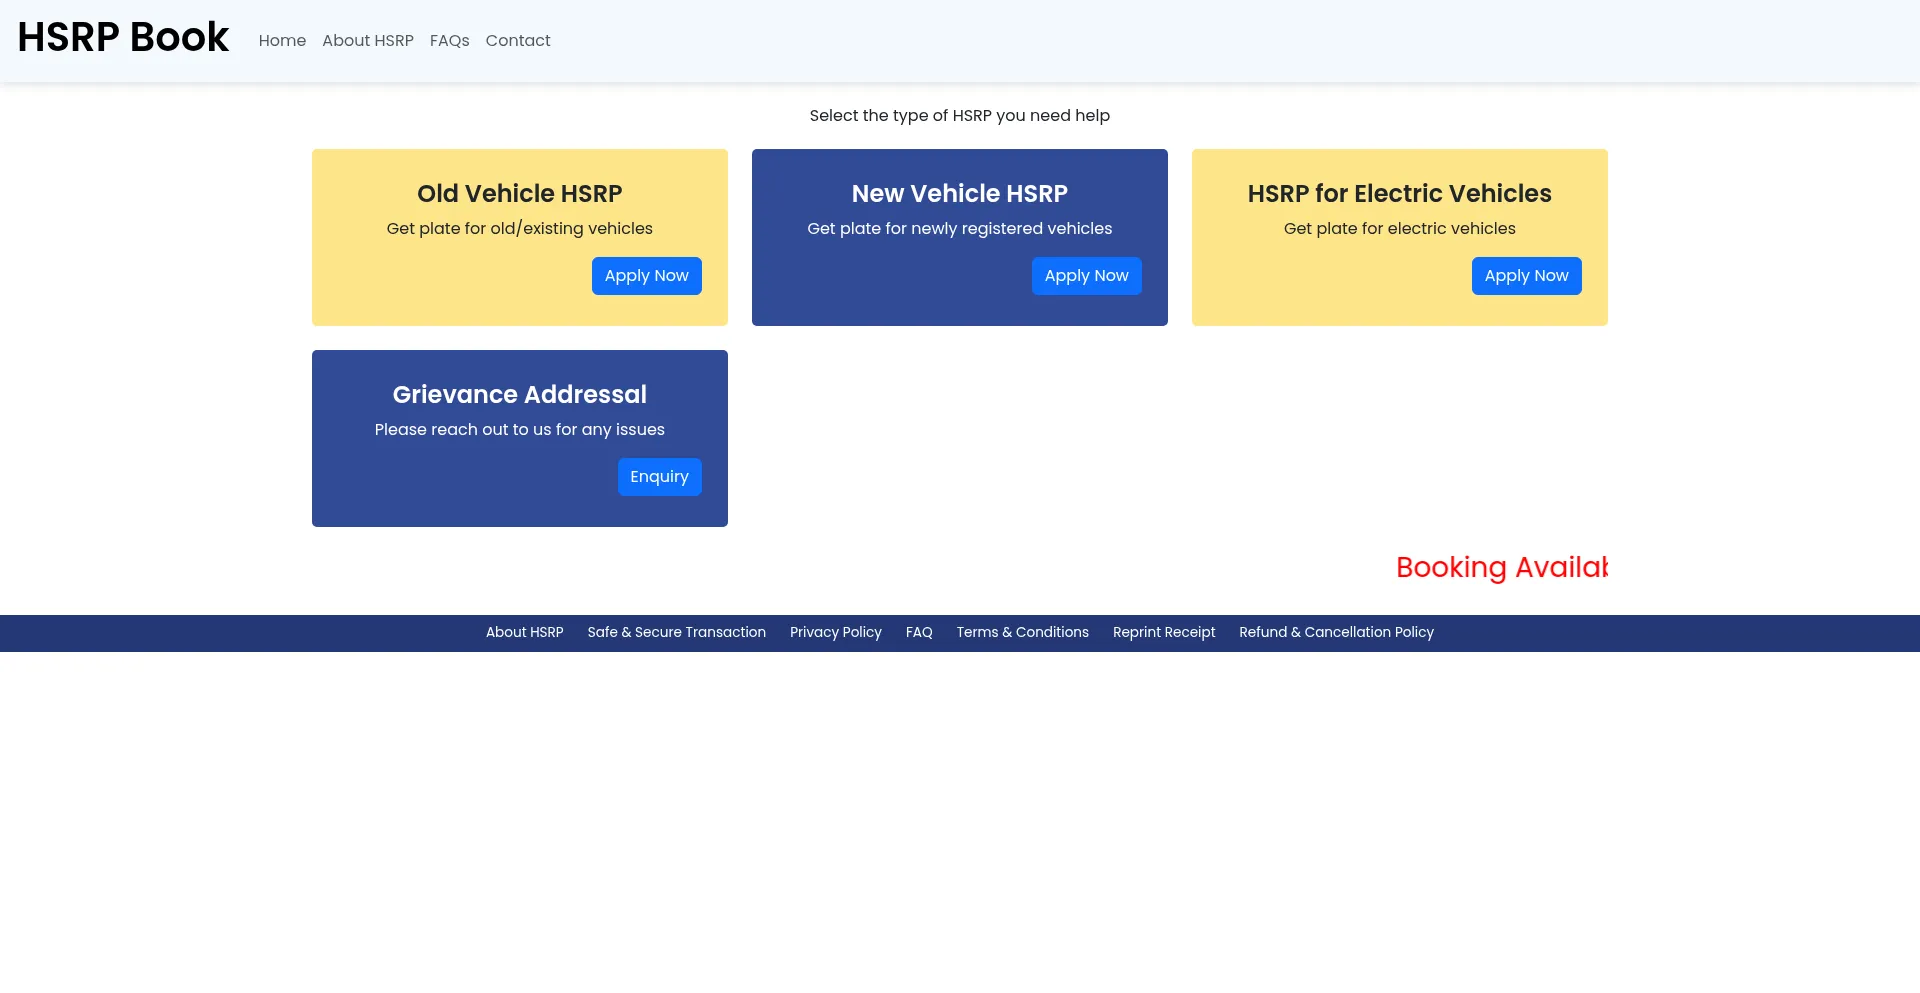Open FAQs from the top navigation
The height and width of the screenshot is (993, 1920).
pos(449,41)
